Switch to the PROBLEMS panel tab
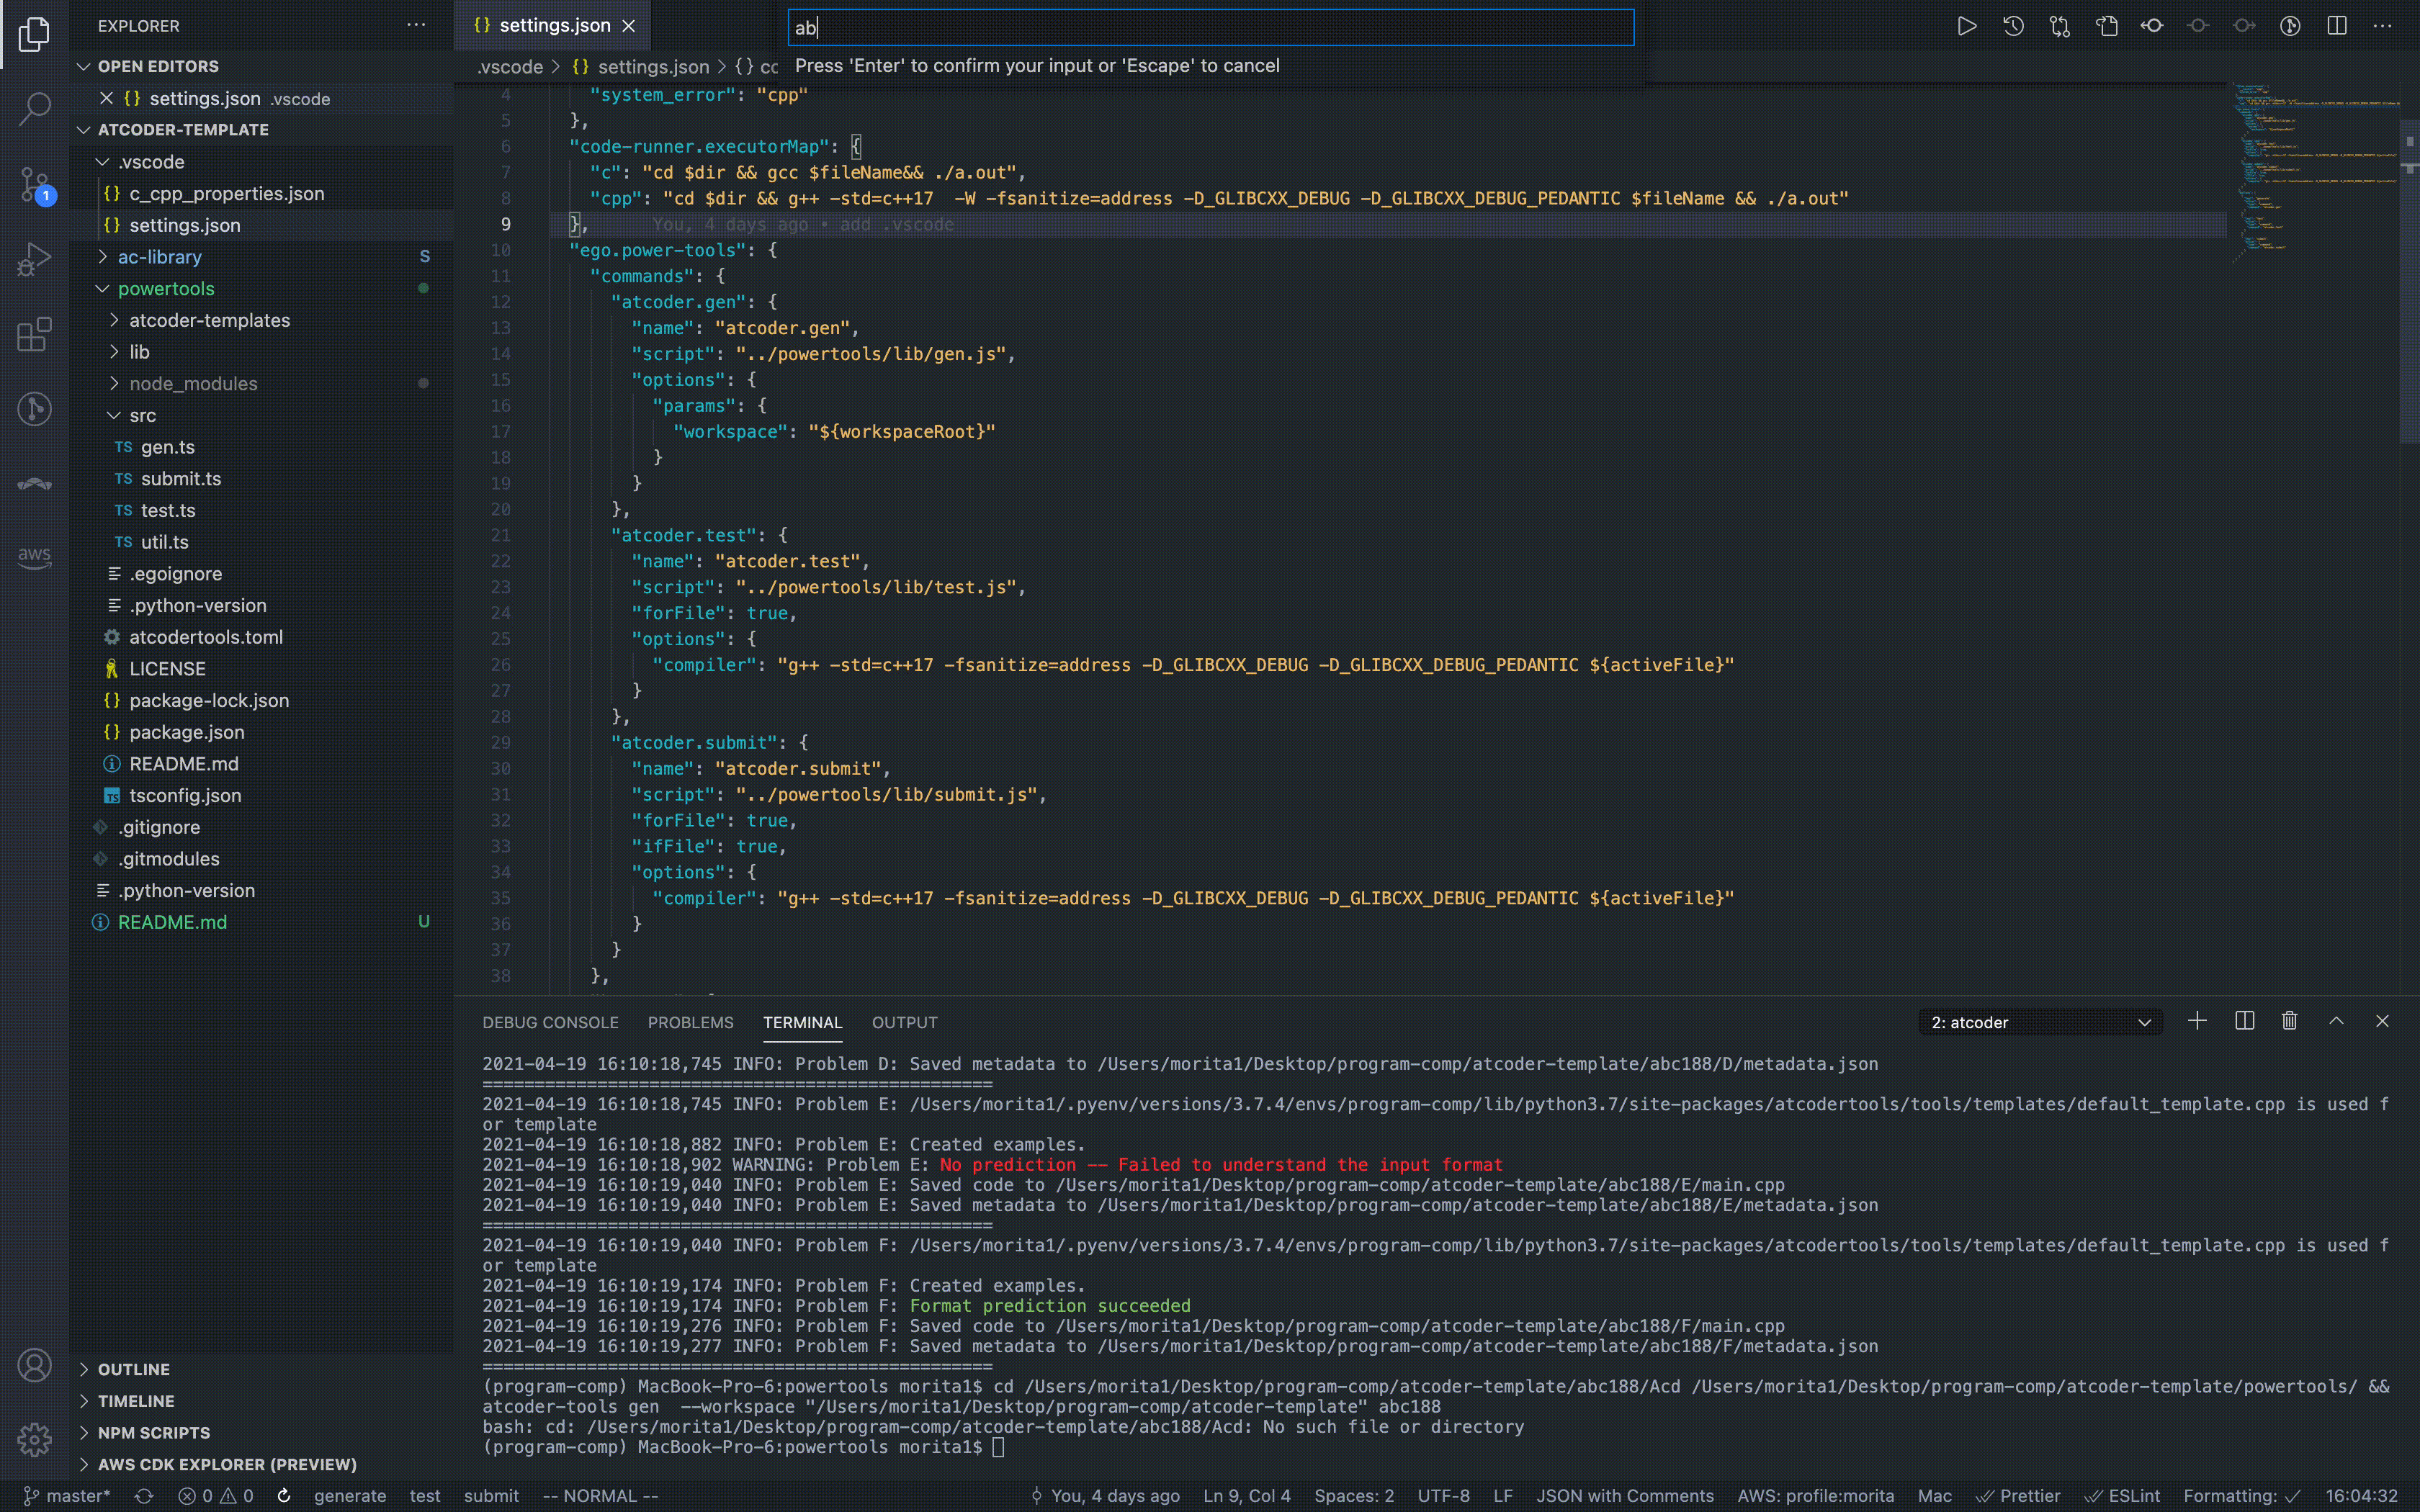 690,1022
